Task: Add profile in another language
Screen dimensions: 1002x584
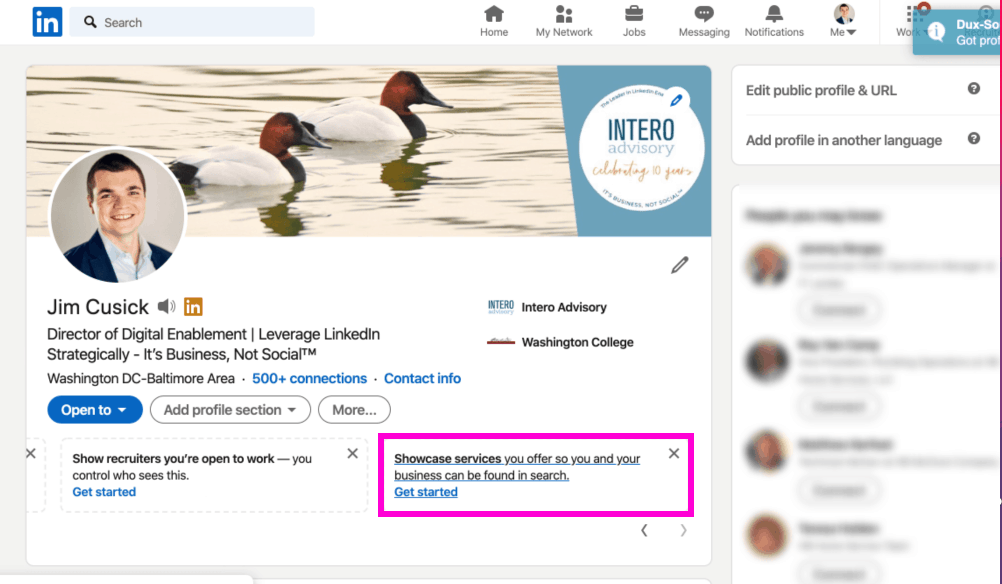Action: (x=844, y=141)
